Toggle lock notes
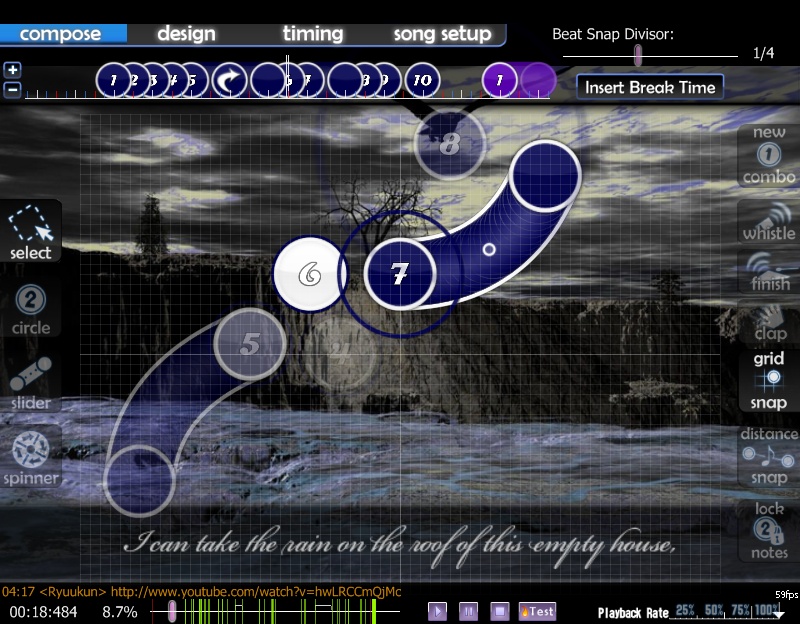 pos(769,530)
